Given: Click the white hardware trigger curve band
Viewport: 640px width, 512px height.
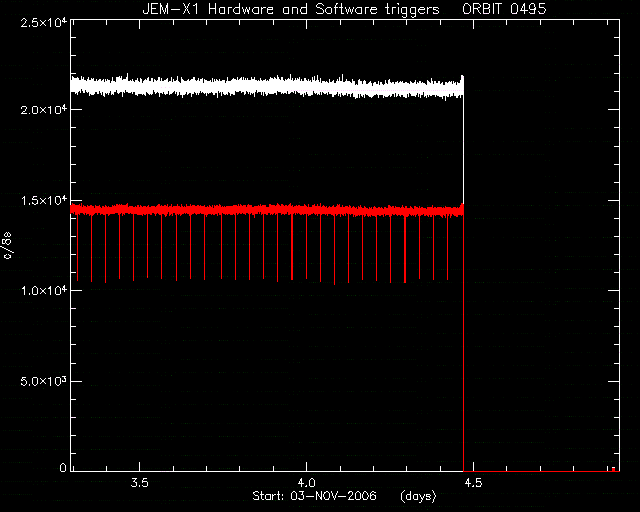Looking at the screenshot, I should point(267,87).
